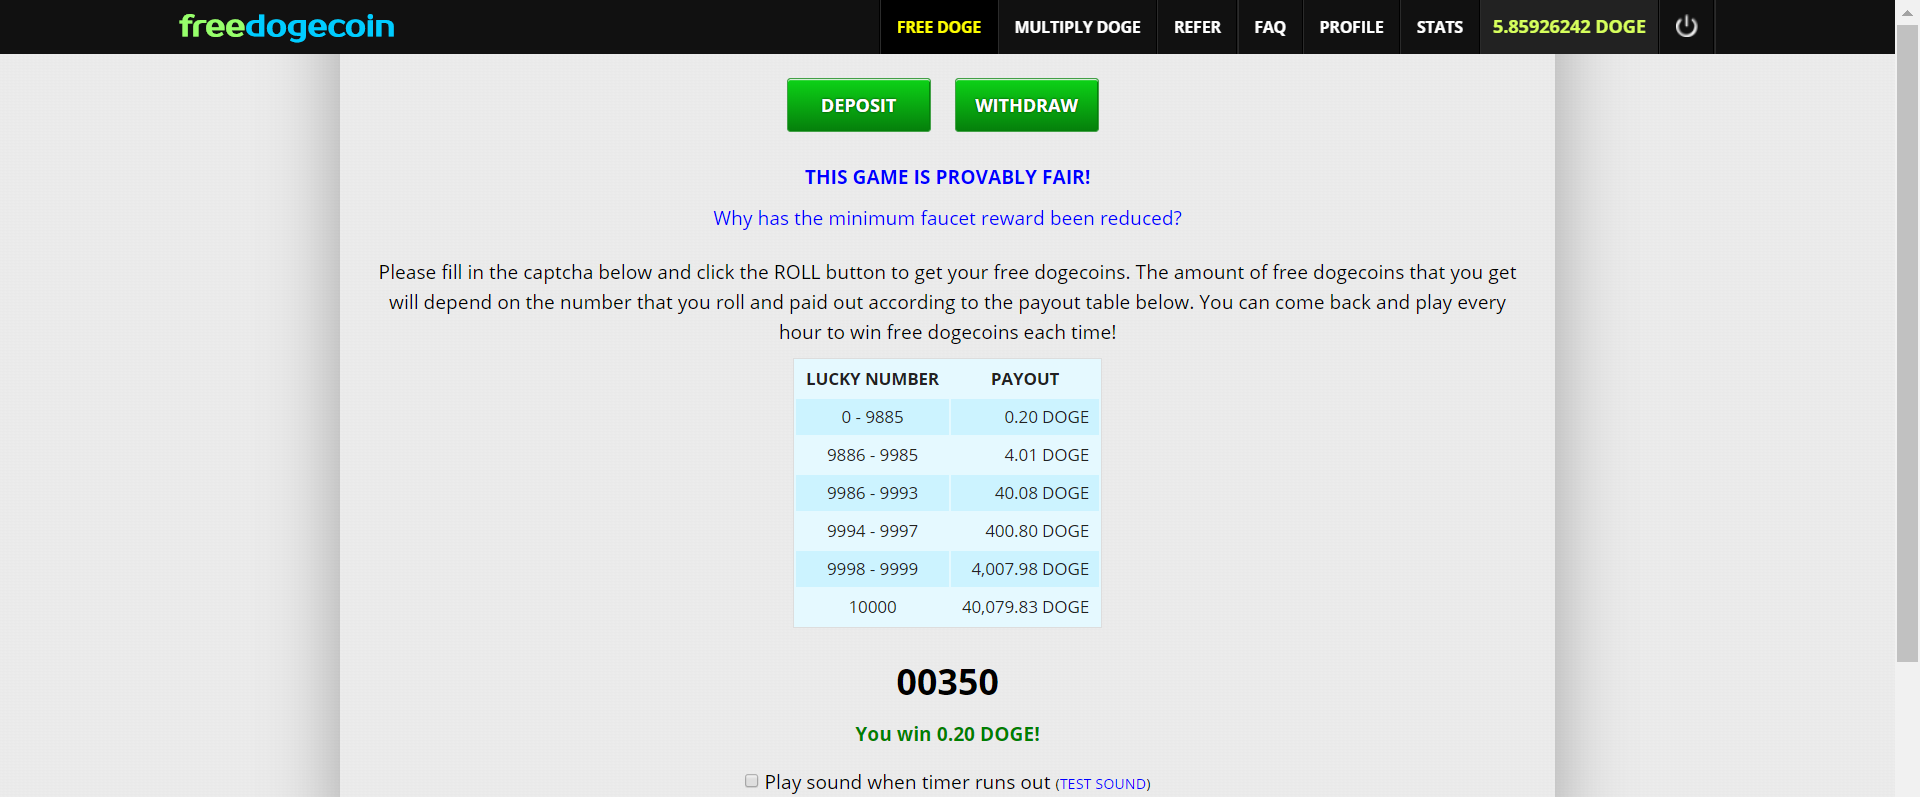Select the 10000 lucky number cell
Viewport: 1920px width, 797px height.
tap(872, 607)
